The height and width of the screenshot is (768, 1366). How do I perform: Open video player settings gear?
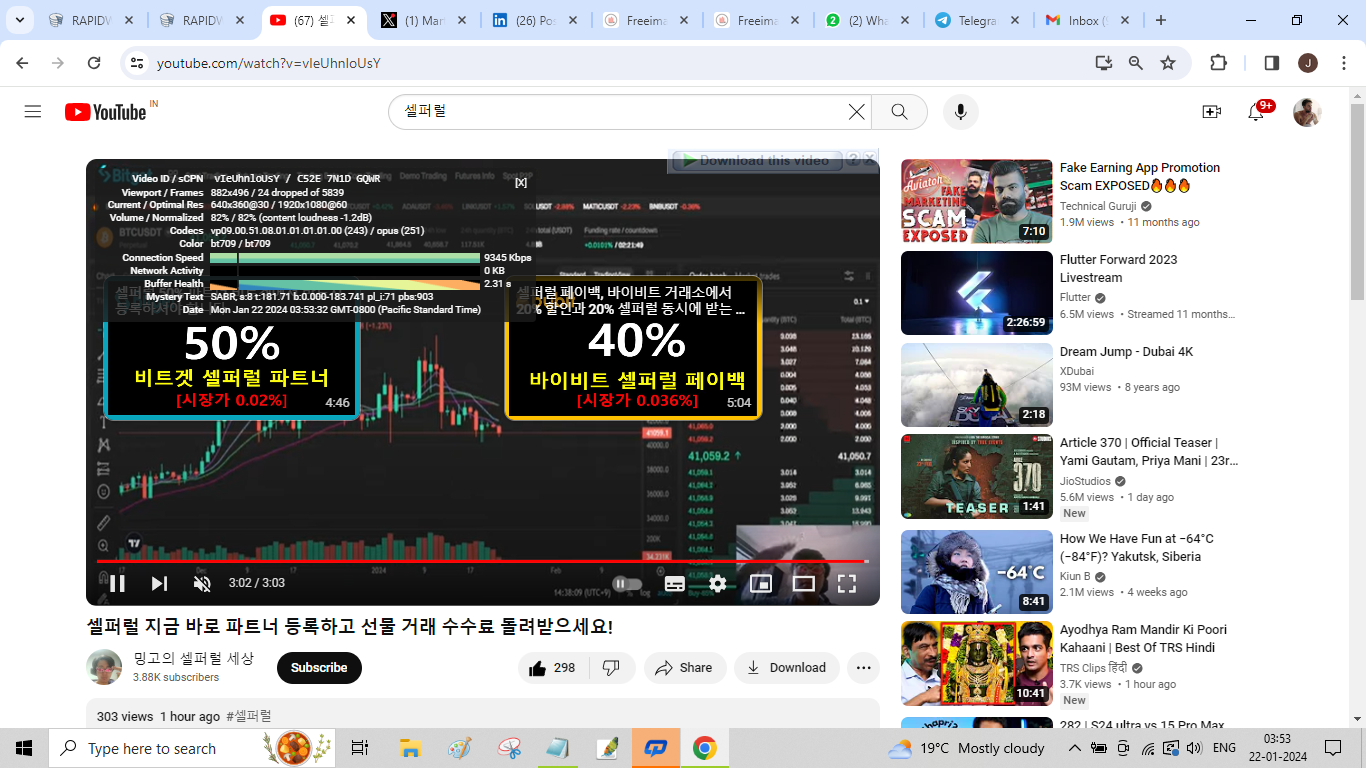717,583
